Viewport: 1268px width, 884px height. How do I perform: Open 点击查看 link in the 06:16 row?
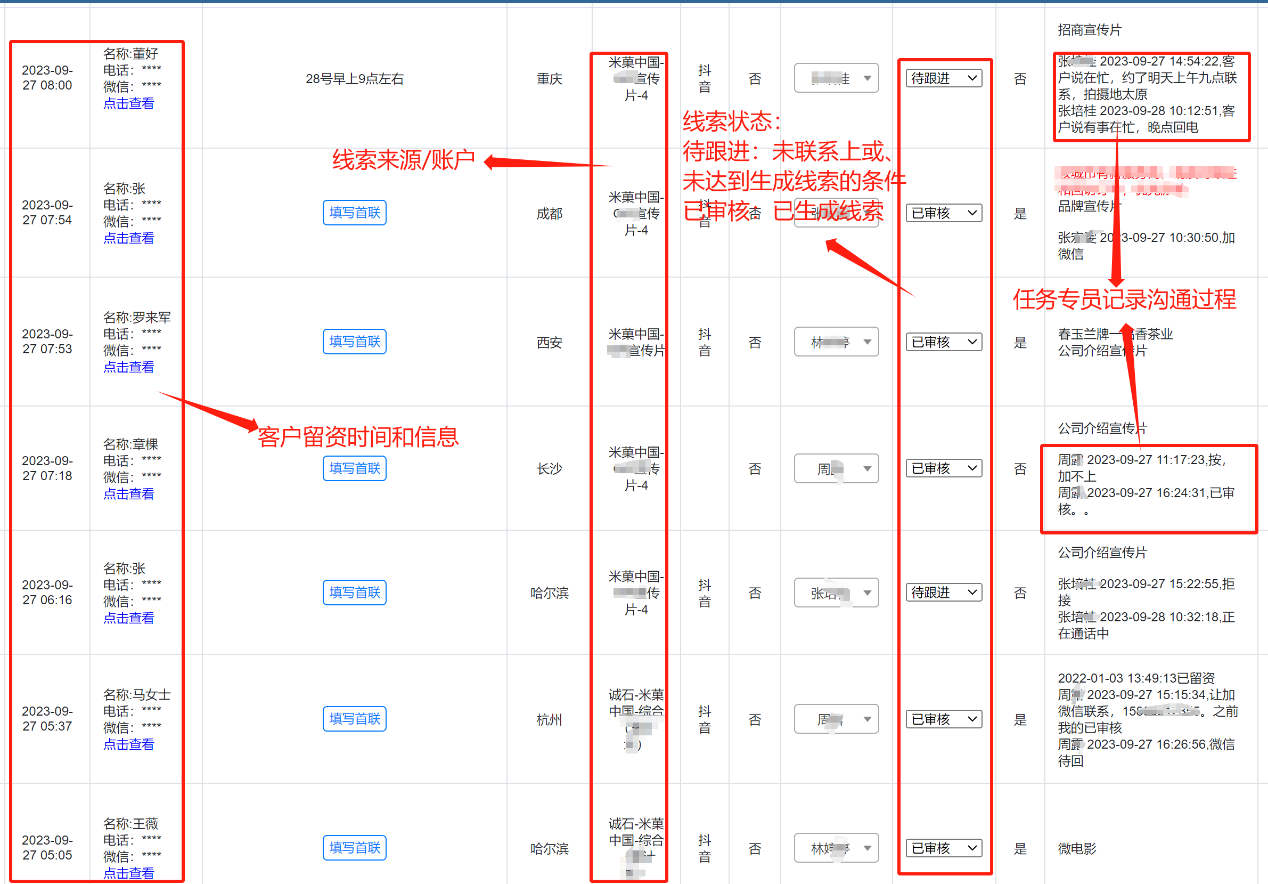(129, 618)
